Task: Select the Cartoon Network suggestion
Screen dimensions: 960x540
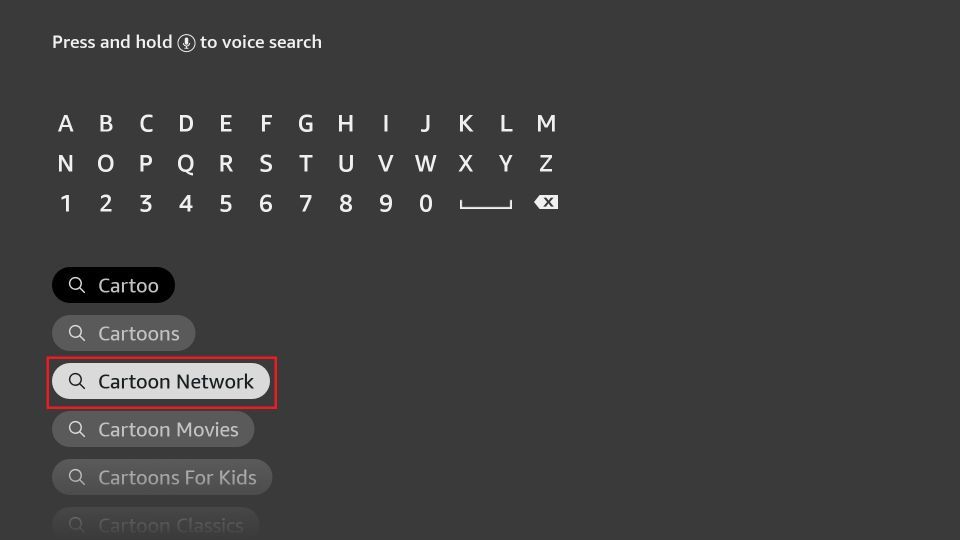Action: [x=161, y=381]
